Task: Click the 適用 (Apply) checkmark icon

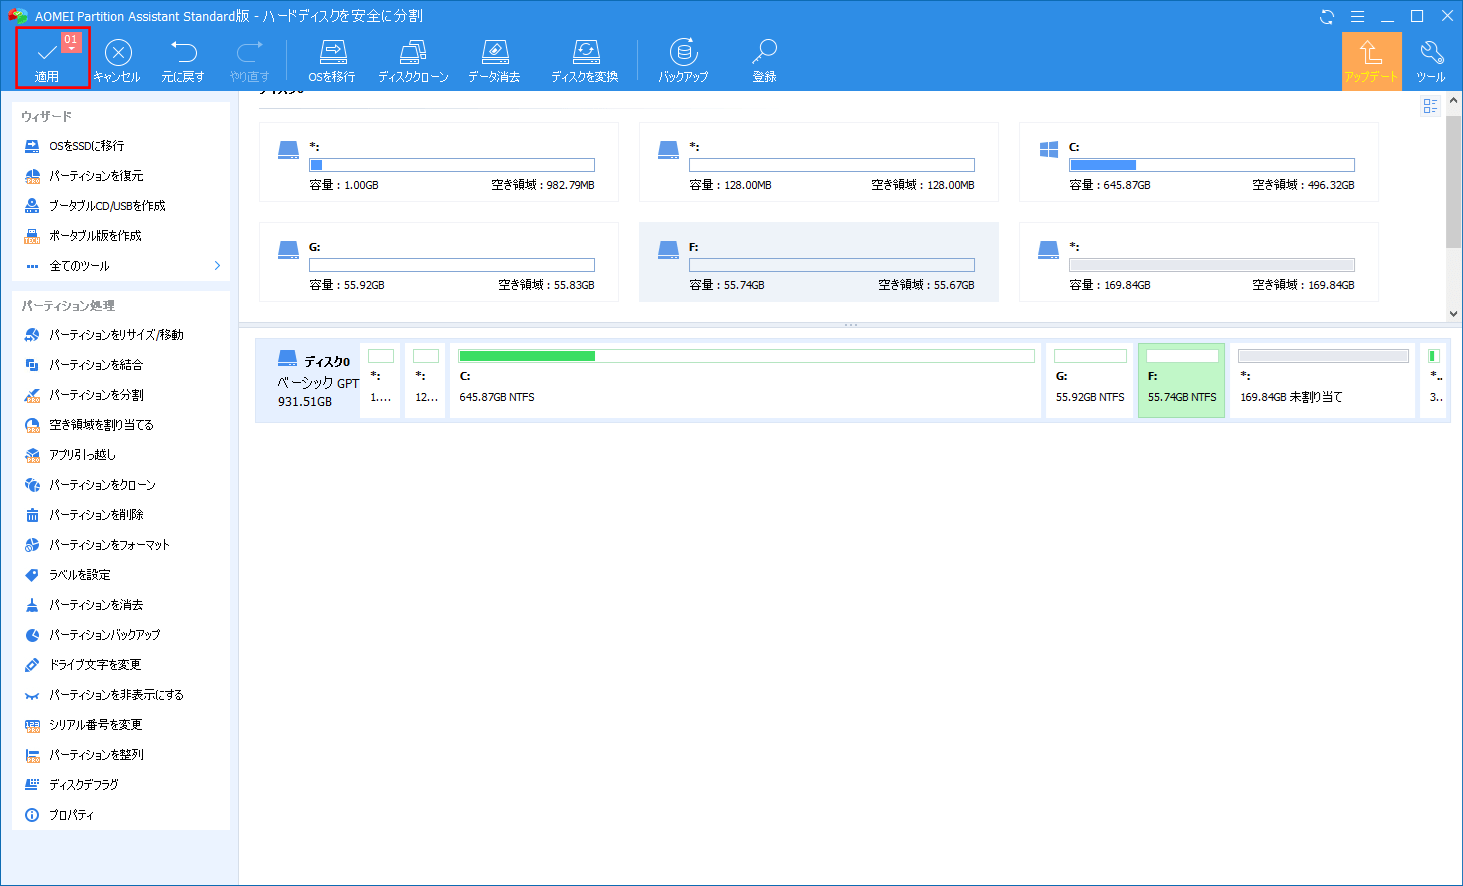Action: [47, 53]
